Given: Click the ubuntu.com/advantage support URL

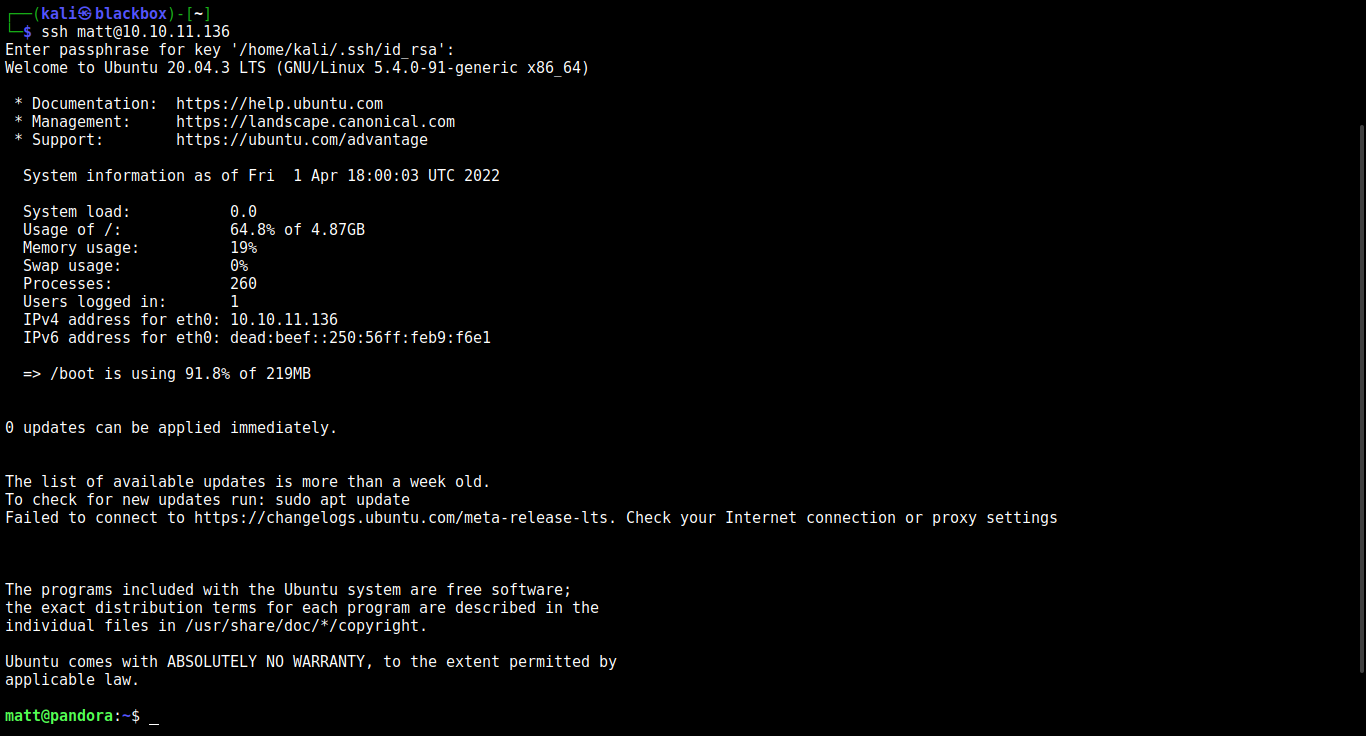Looking at the screenshot, I should click(x=301, y=140).
